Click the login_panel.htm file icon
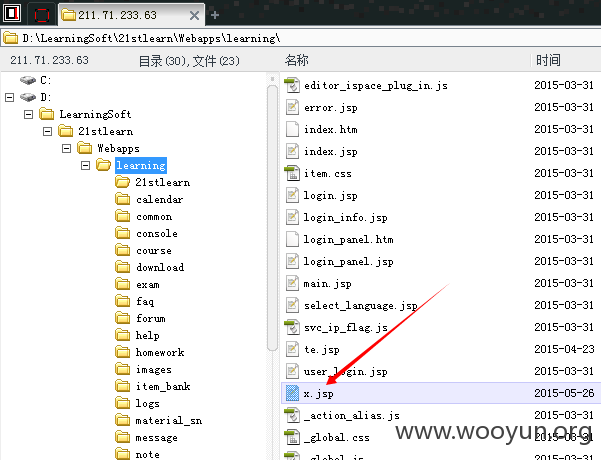601x460 pixels. point(292,239)
